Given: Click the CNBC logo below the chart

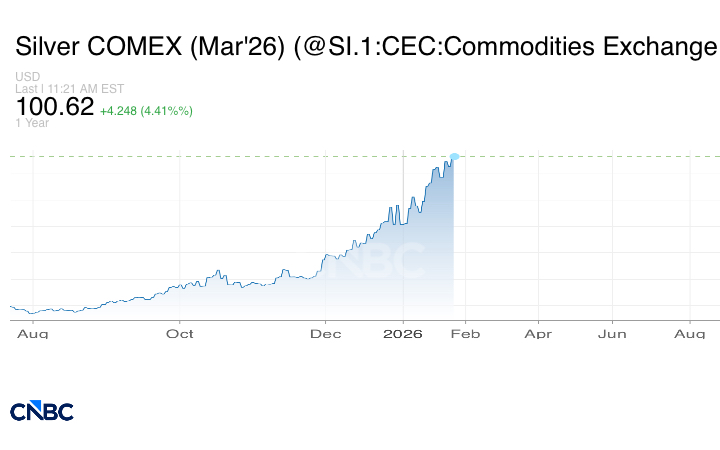Looking at the screenshot, I should [41, 411].
